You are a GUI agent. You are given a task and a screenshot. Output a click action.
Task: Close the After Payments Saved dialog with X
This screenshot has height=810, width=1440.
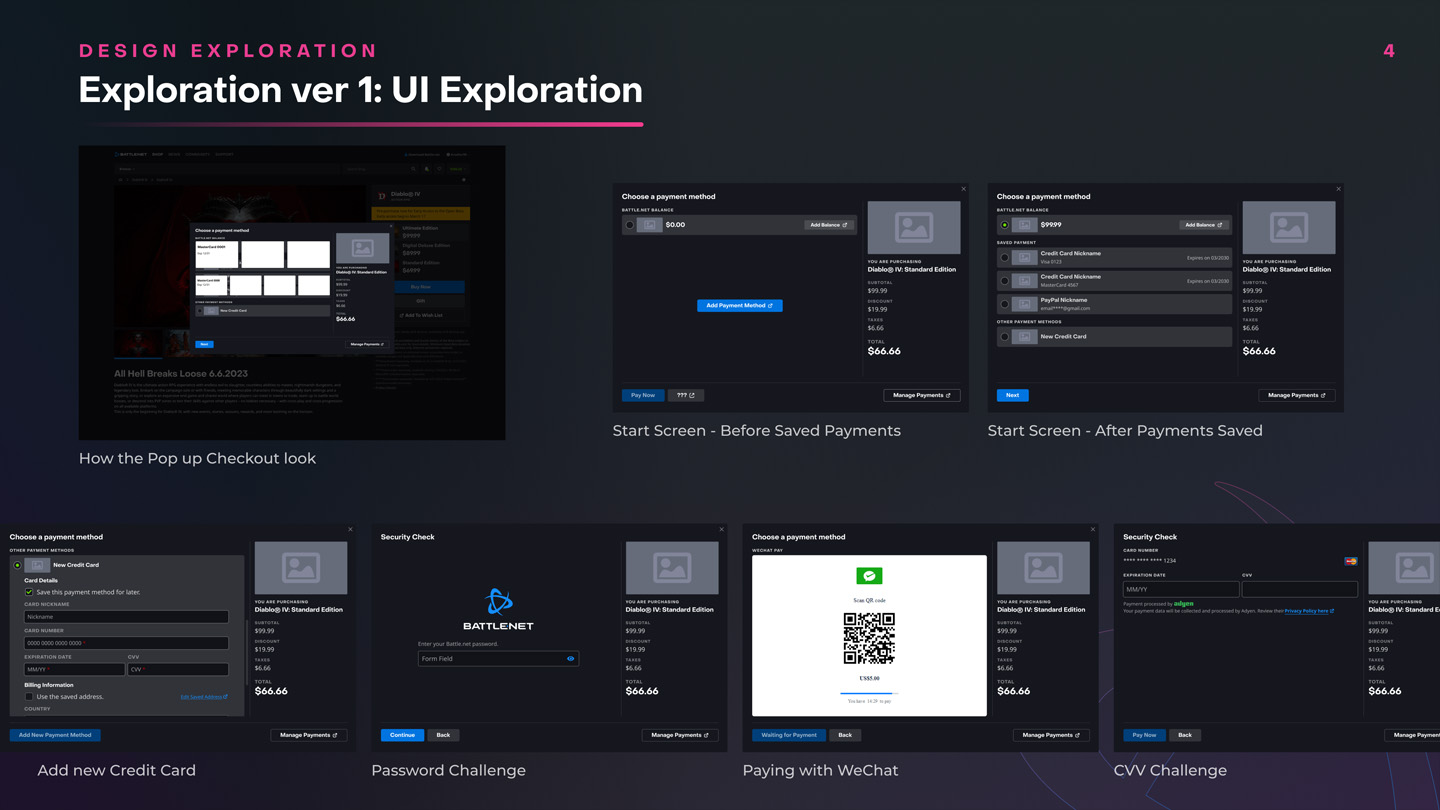[1339, 189]
